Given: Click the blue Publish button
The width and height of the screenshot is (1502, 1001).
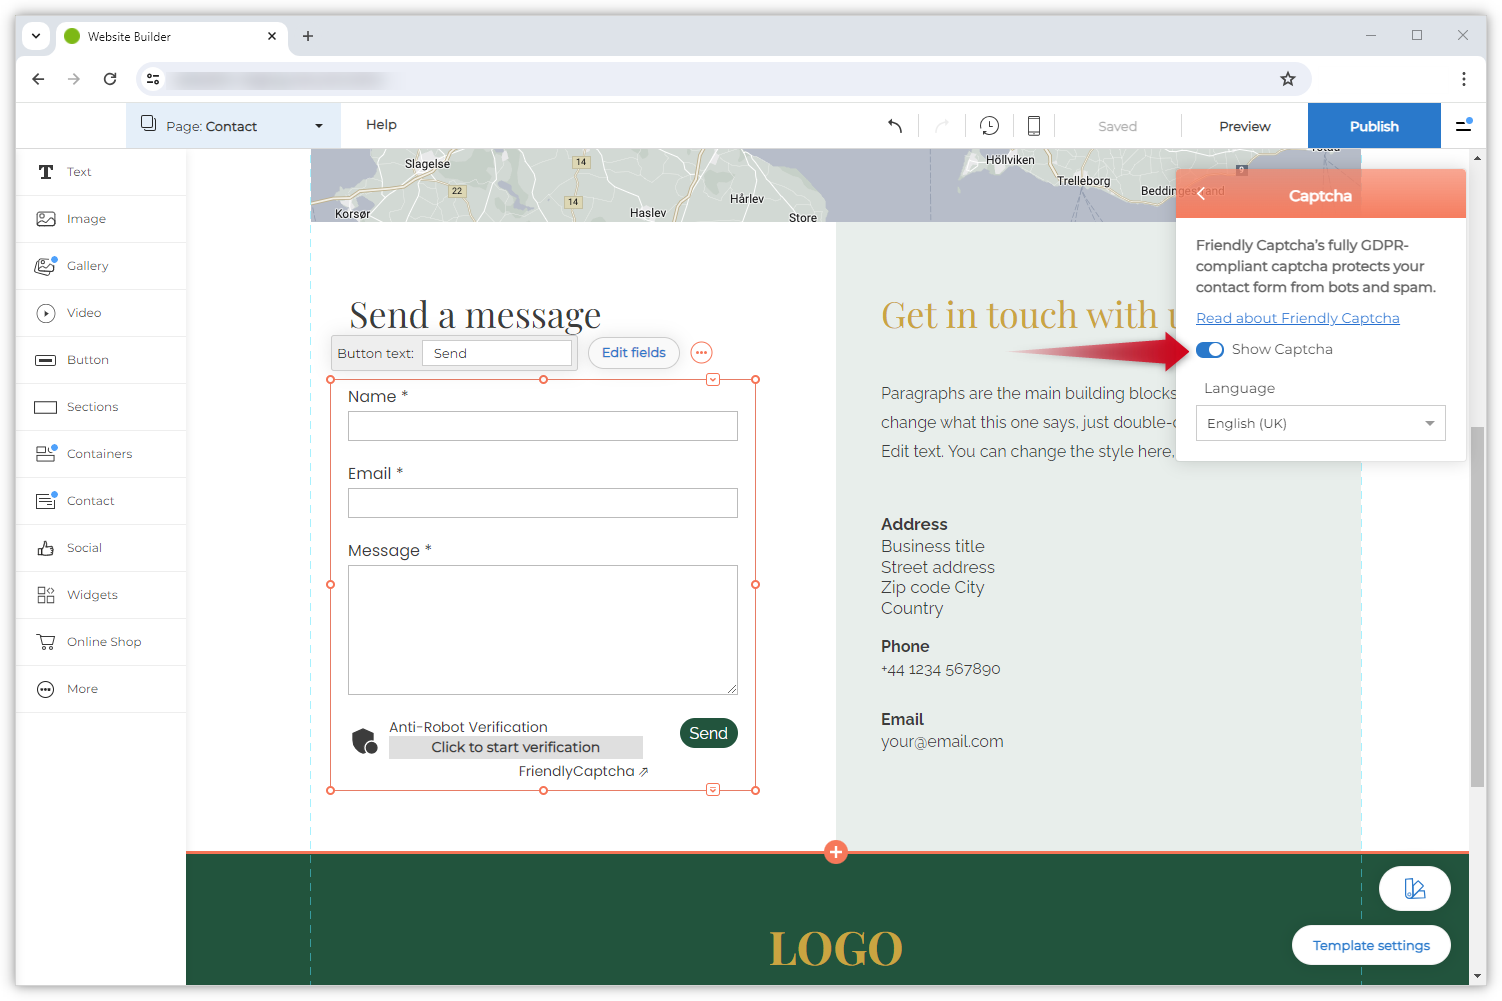Looking at the screenshot, I should click(1373, 126).
